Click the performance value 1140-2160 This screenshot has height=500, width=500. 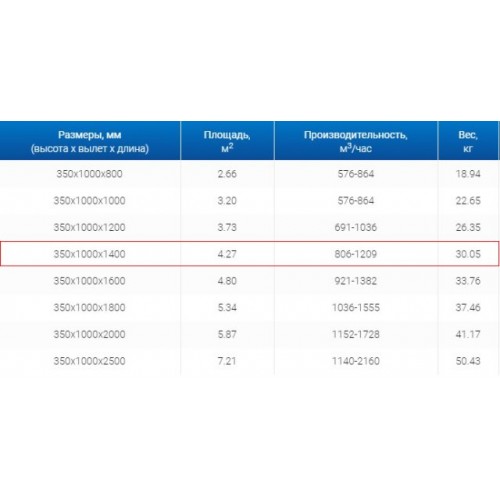coord(356,361)
